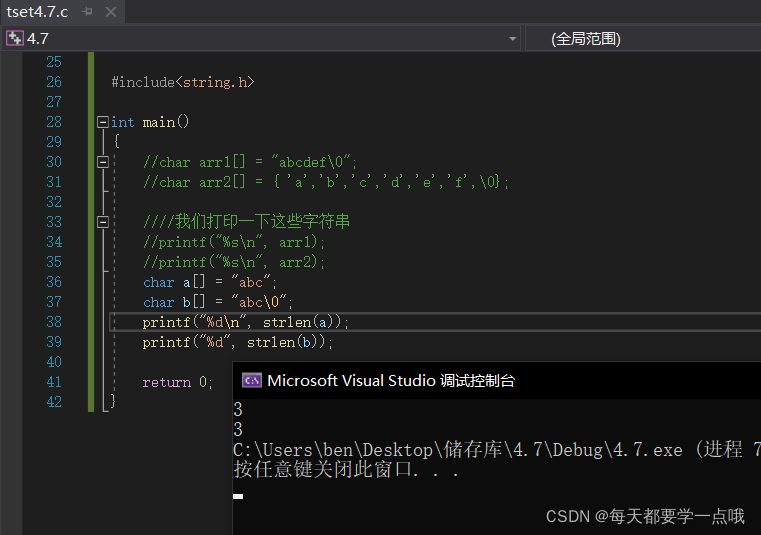Collapse the comment block at line 33

[102, 222]
